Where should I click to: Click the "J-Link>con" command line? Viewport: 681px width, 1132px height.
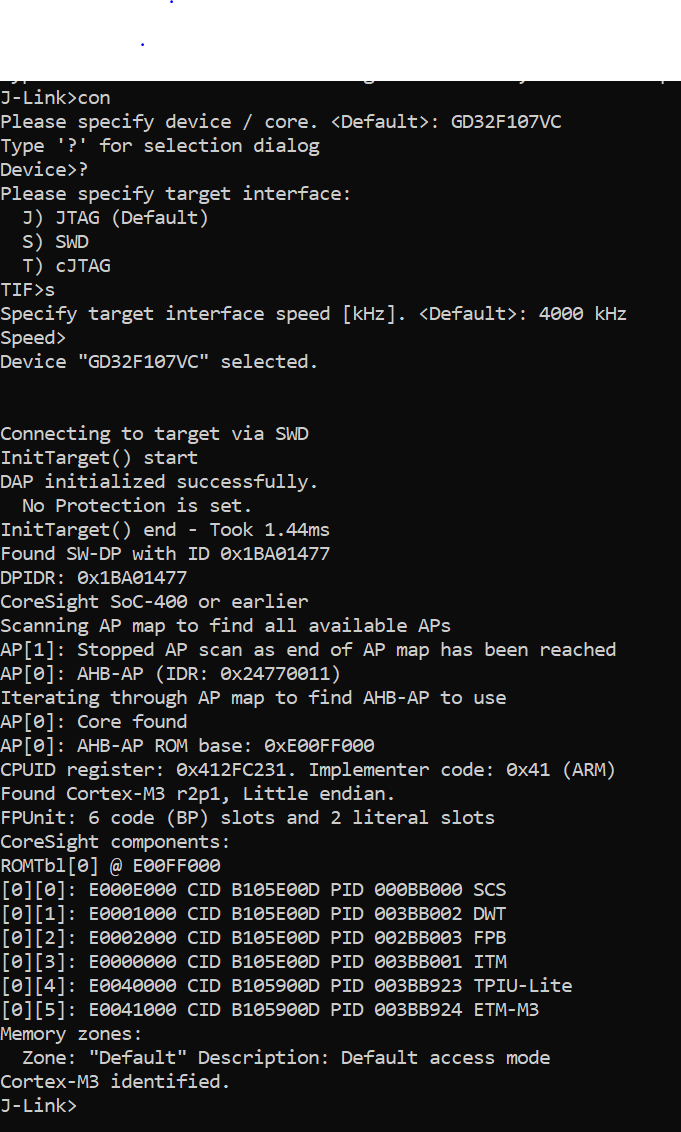tap(55, 97)
